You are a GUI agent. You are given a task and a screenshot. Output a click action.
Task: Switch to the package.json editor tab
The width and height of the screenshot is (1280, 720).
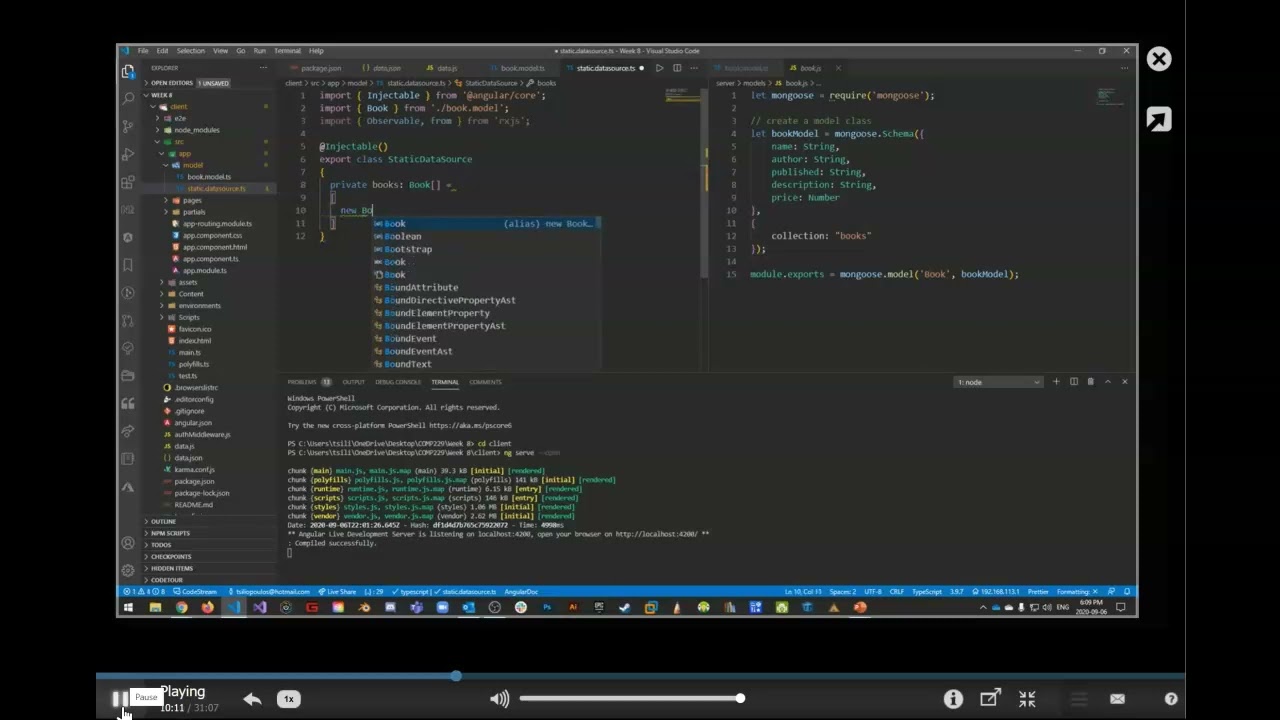point(320,68)
